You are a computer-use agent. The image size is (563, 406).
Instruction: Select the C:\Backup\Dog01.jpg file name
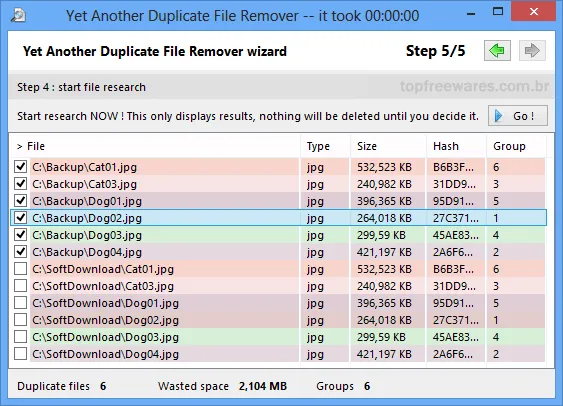tap(87, 201)
